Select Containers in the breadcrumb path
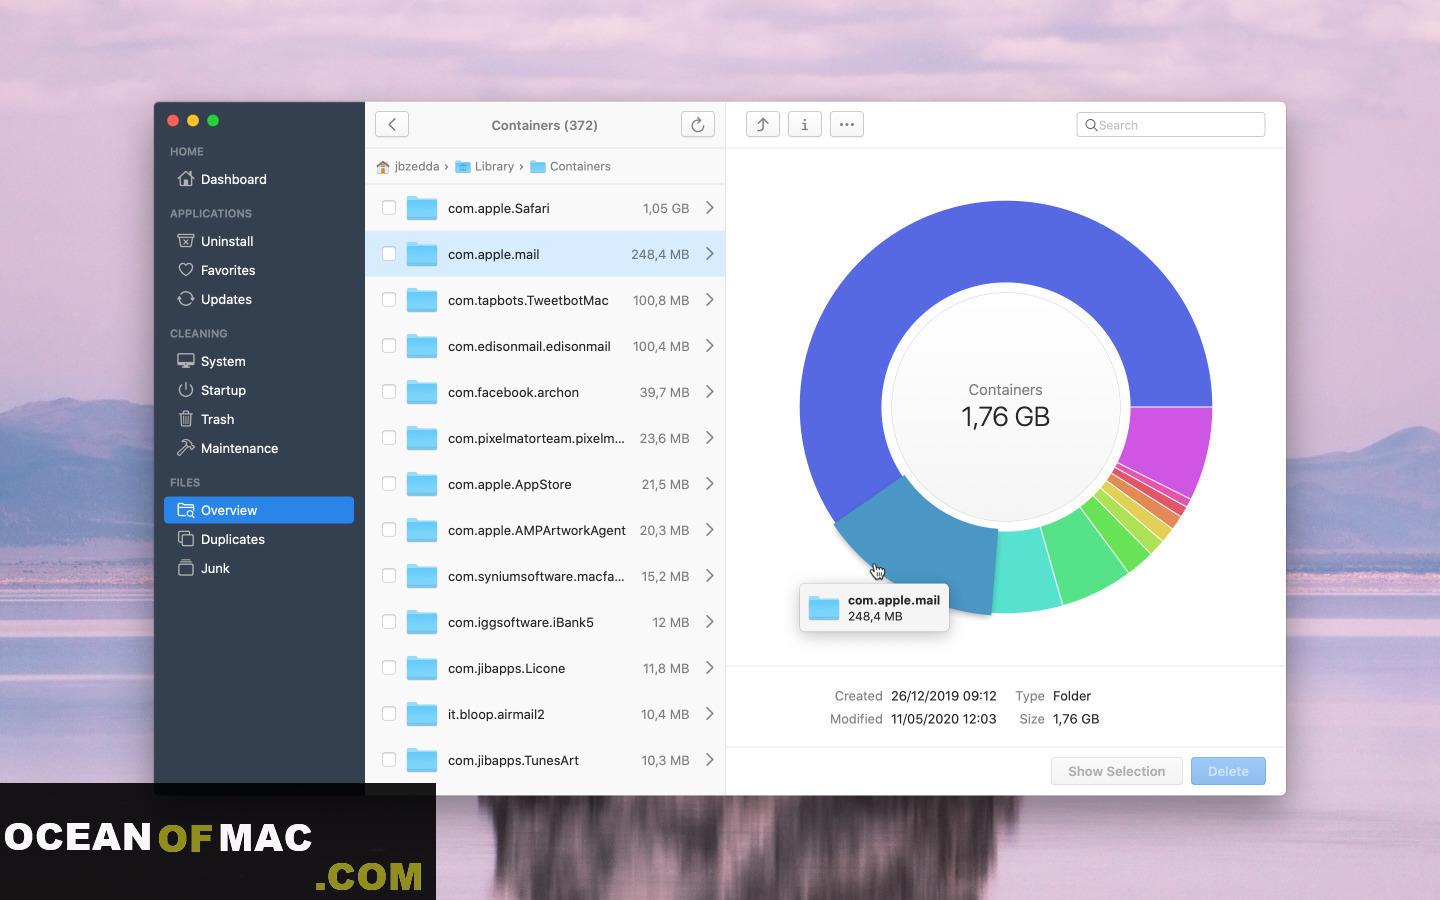Viewport: 1440px width, 900px height. (x=580, y=167)
